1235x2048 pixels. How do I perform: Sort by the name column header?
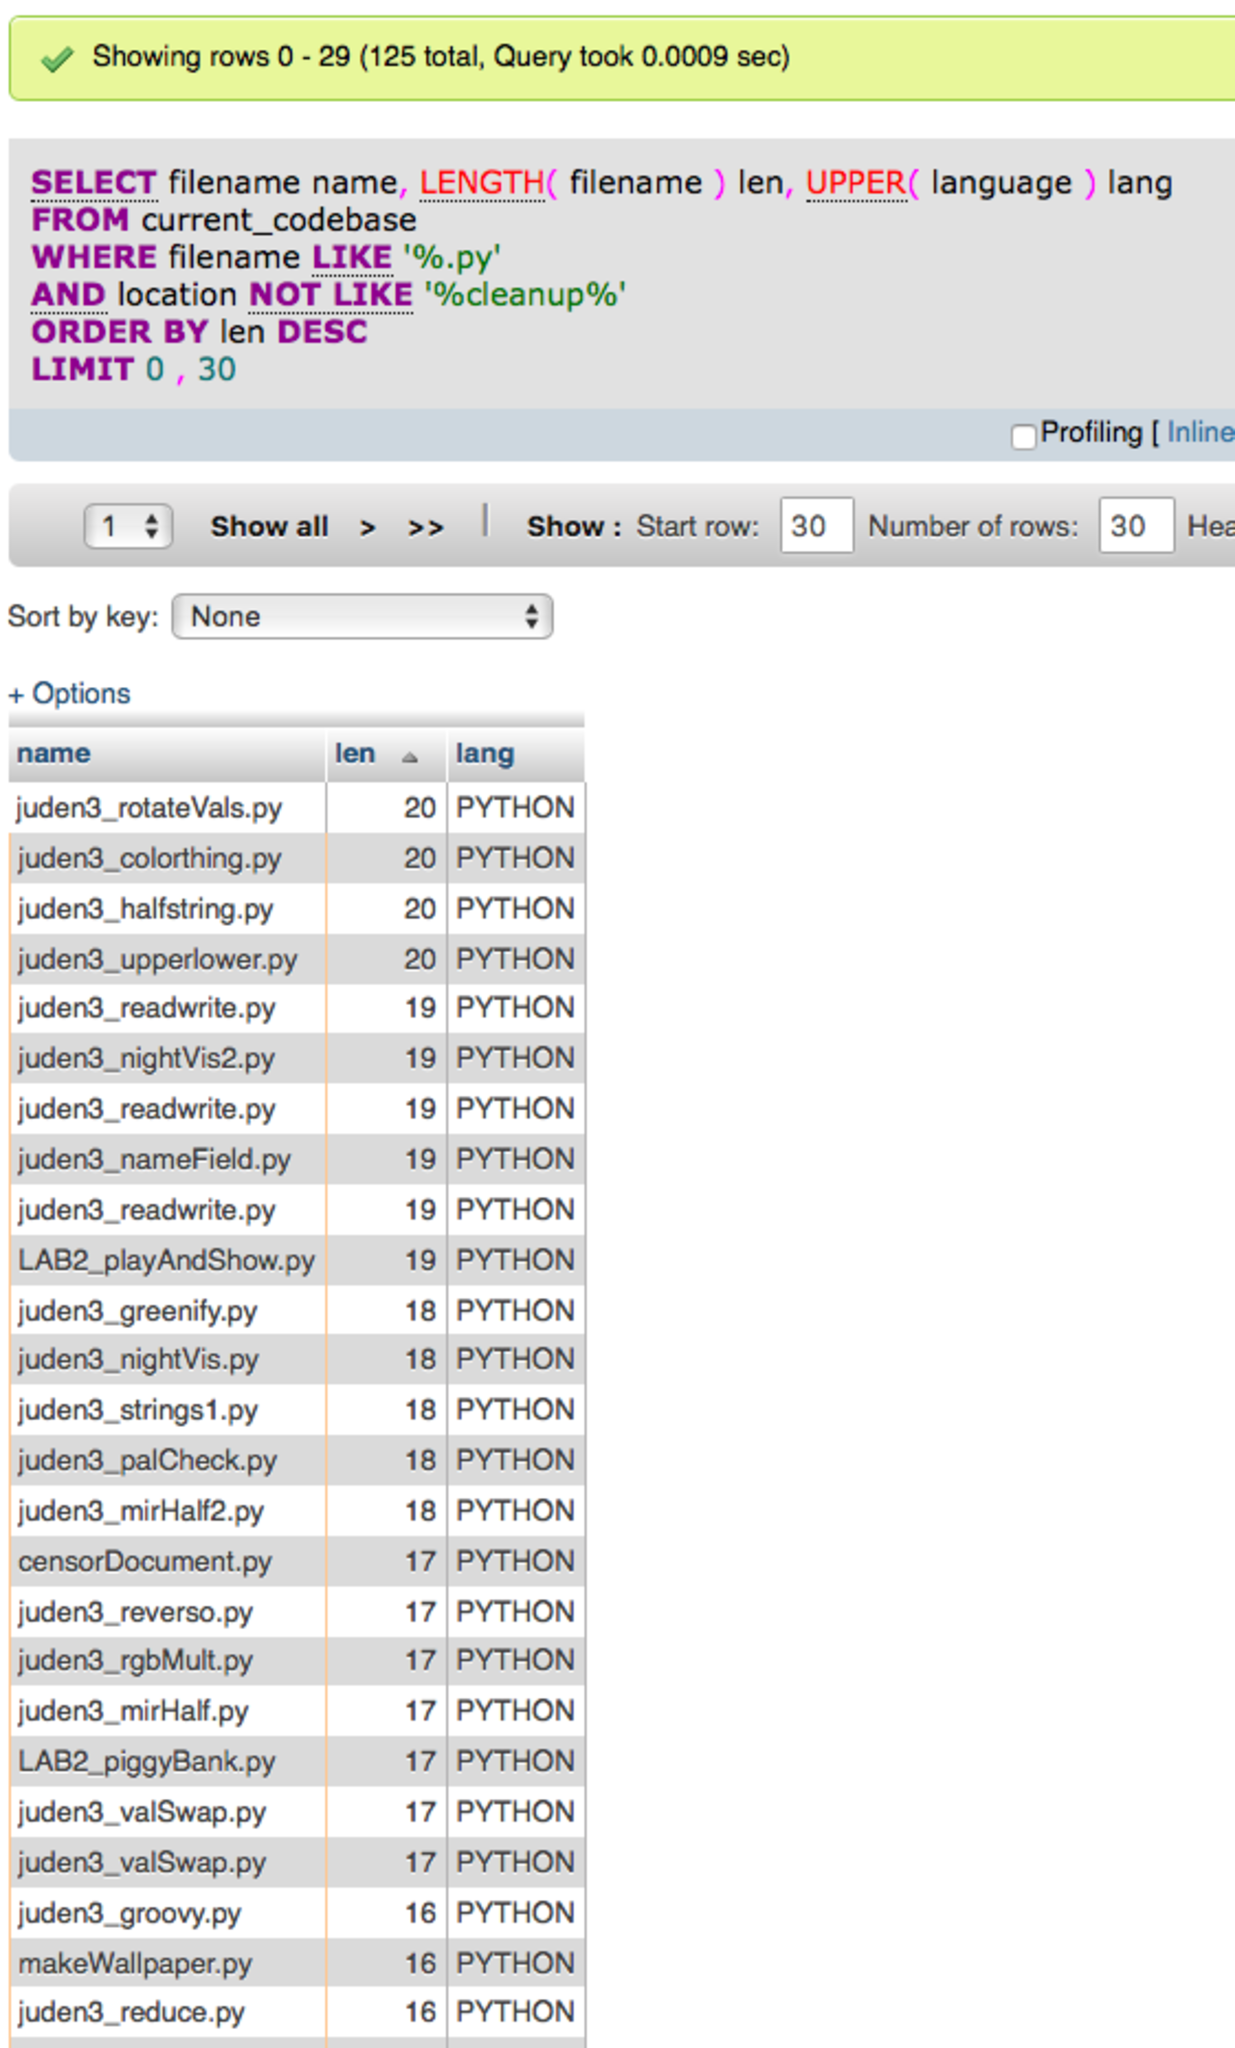(54, 753)
